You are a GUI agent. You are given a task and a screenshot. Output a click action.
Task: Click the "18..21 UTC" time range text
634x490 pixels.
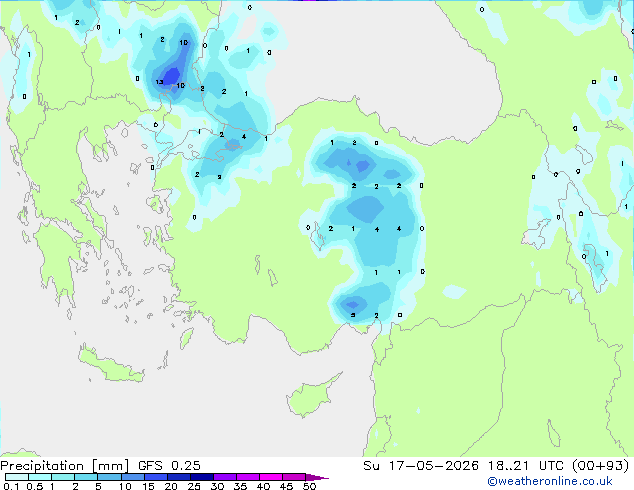click(x=526, y=466)
